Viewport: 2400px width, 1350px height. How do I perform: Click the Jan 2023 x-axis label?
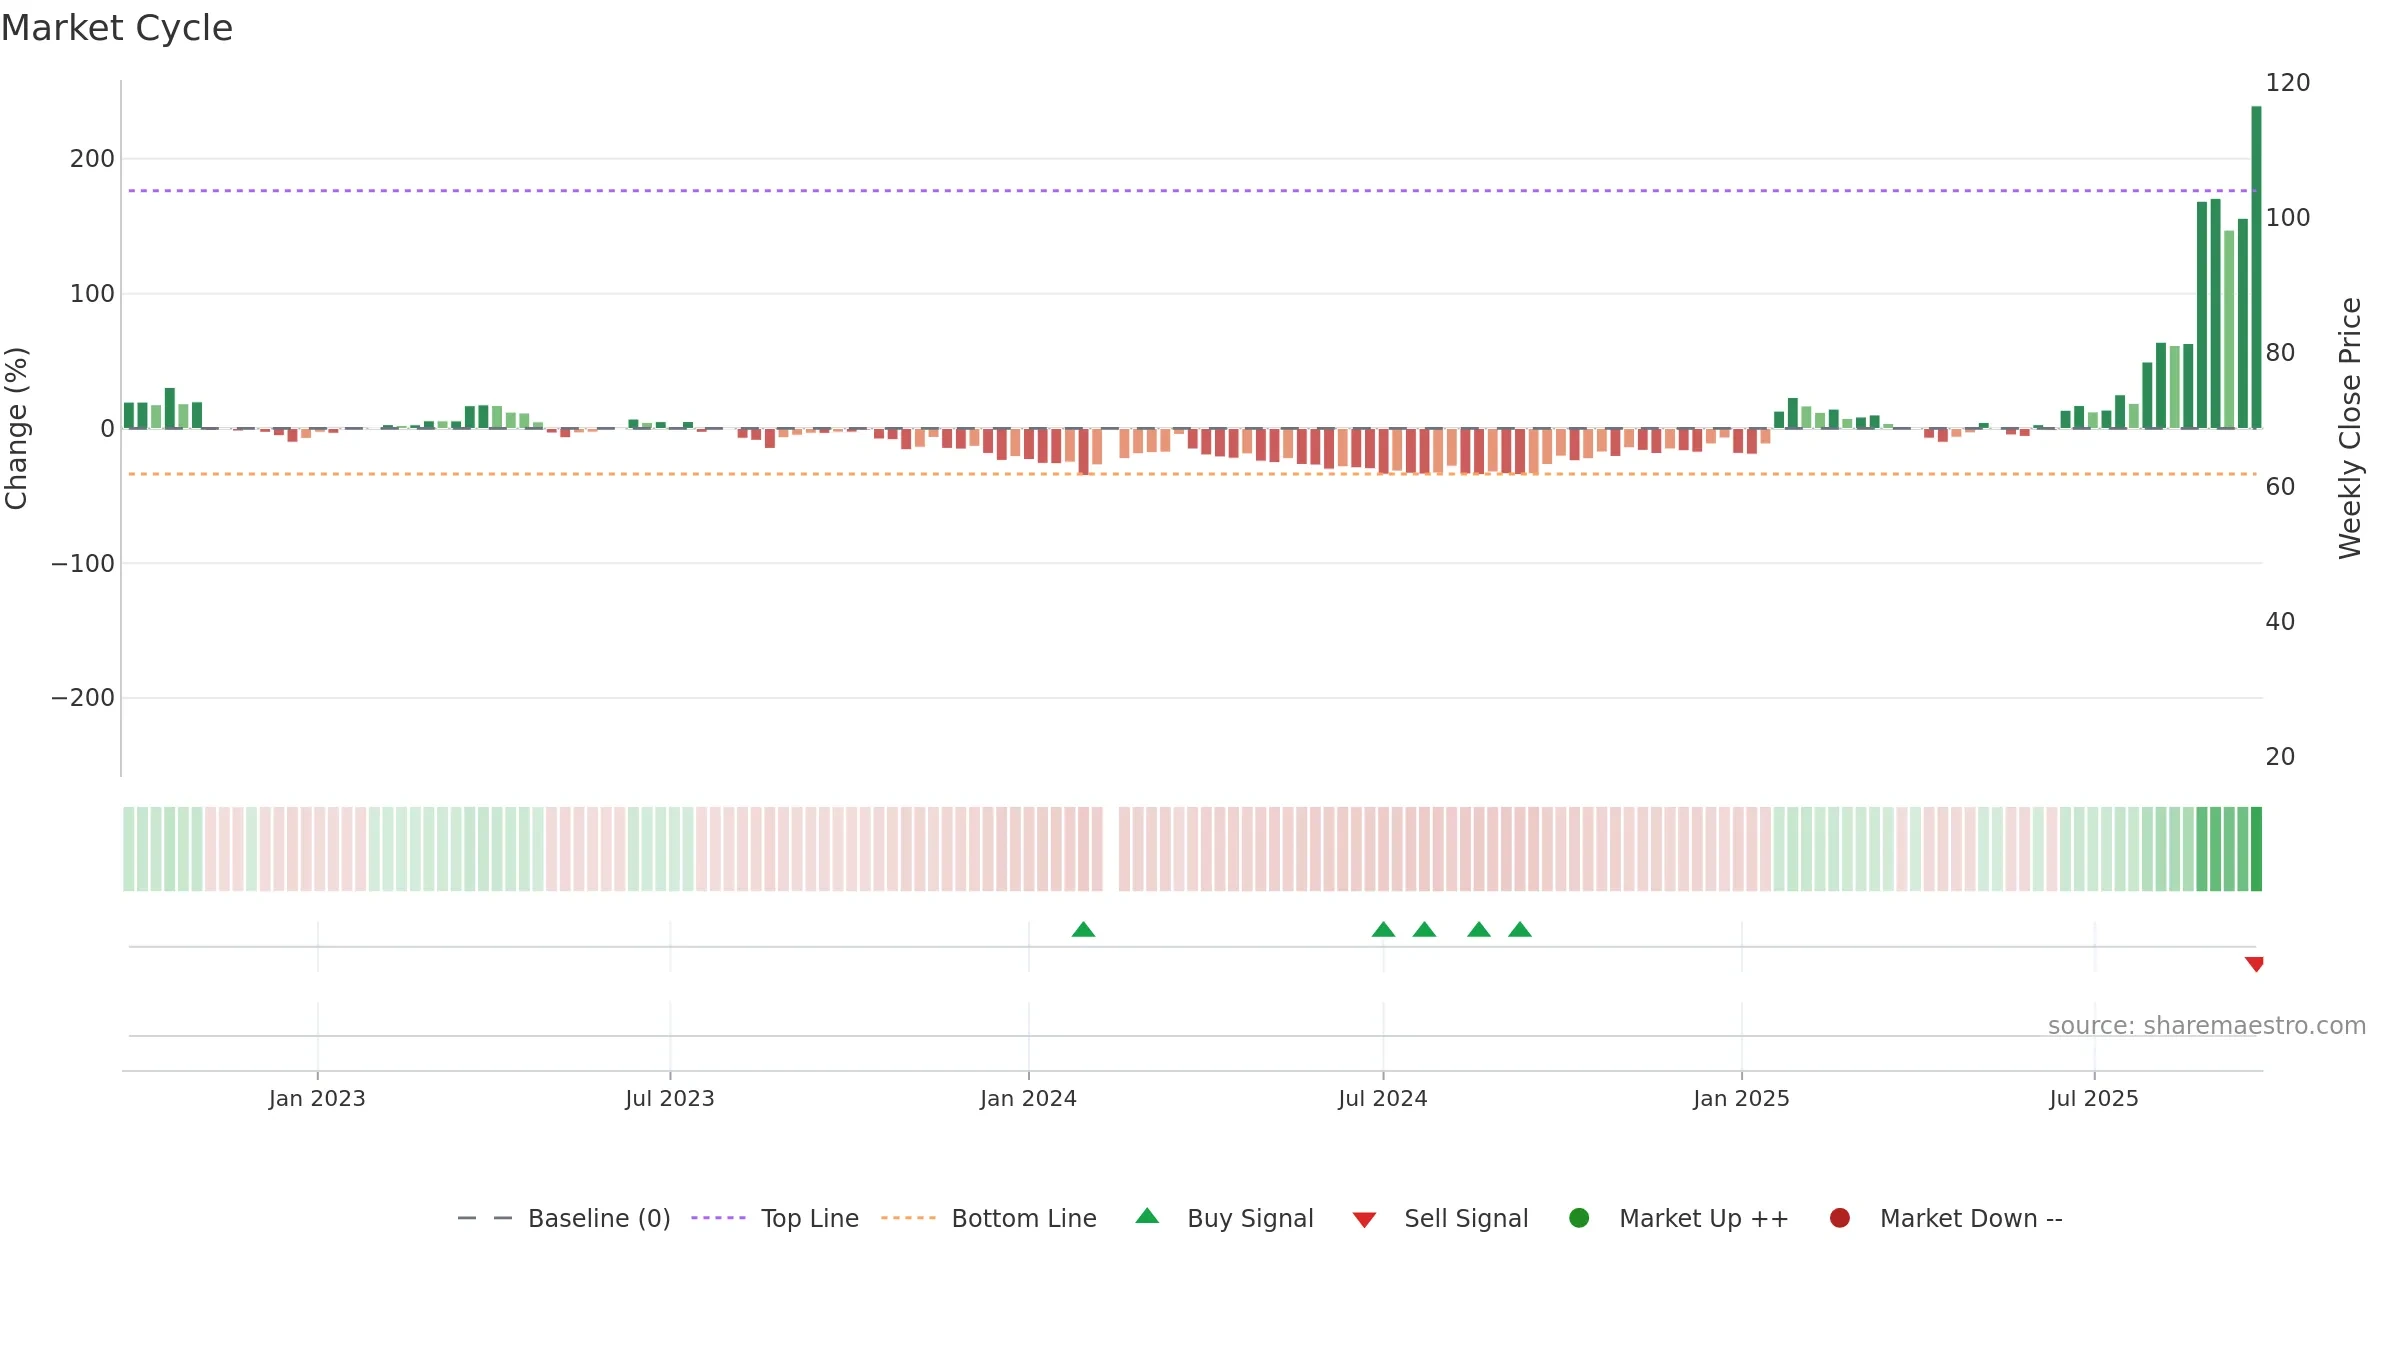[x=317, y=1098]
